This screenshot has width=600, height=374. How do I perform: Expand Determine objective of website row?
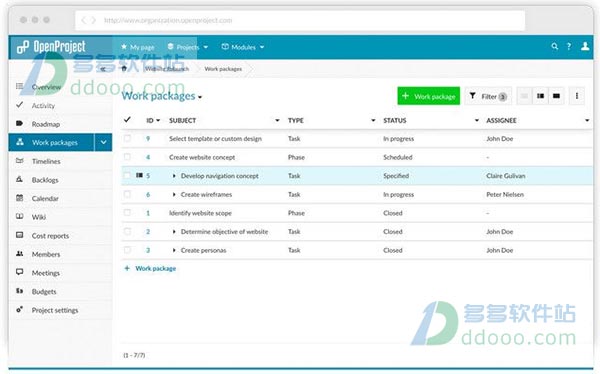point(174,232)
